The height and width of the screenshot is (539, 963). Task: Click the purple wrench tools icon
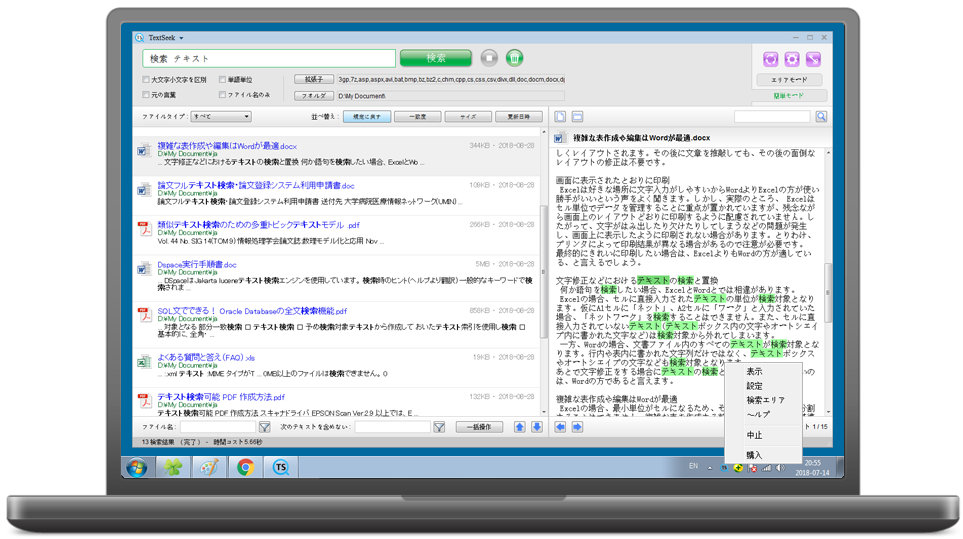(x=813, y=60)
